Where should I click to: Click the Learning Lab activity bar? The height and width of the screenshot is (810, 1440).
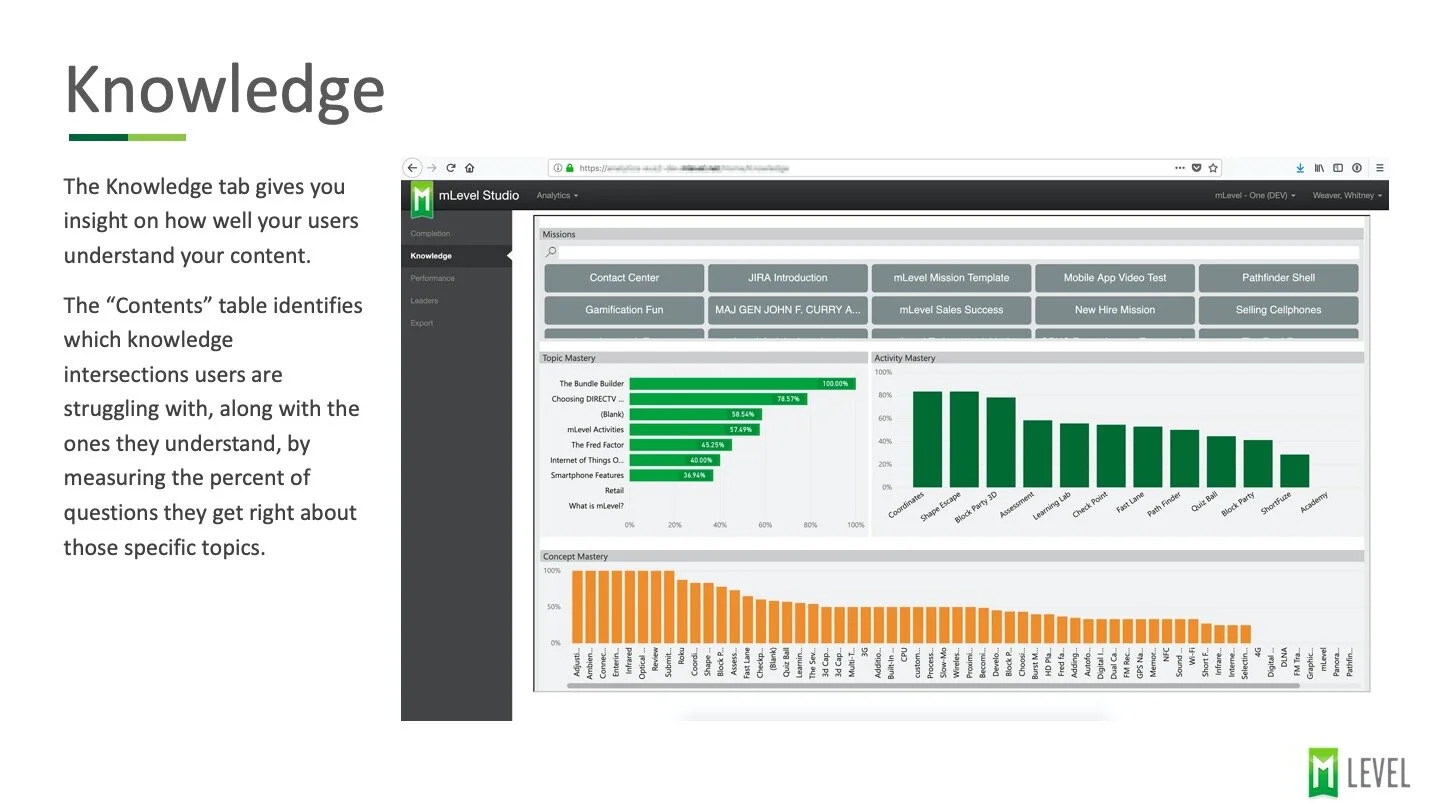click(x=1074, y=455)
